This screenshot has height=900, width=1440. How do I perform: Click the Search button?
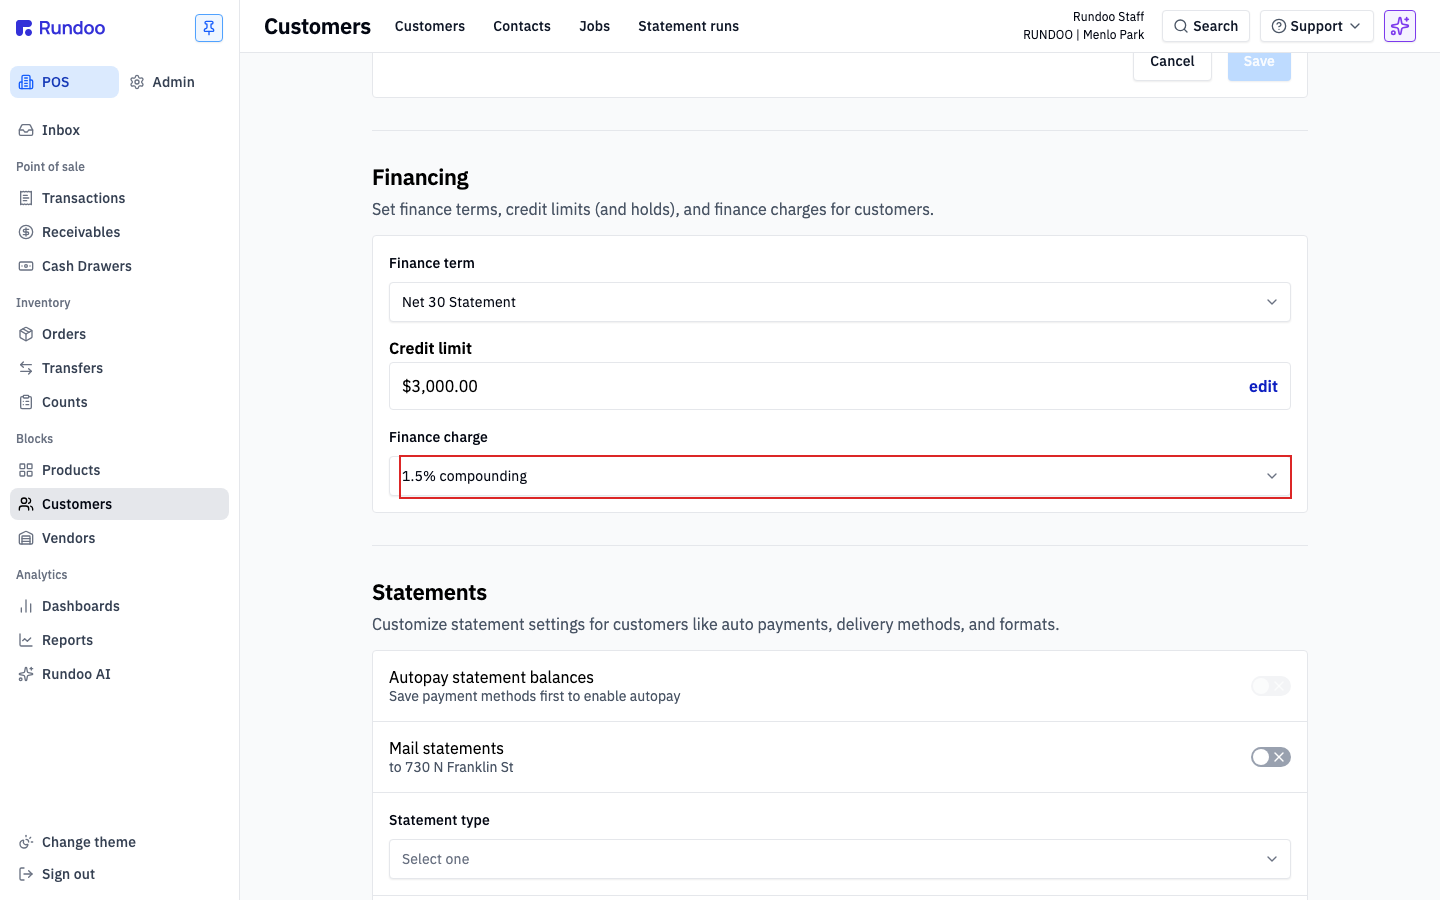tap(1206, 26)
